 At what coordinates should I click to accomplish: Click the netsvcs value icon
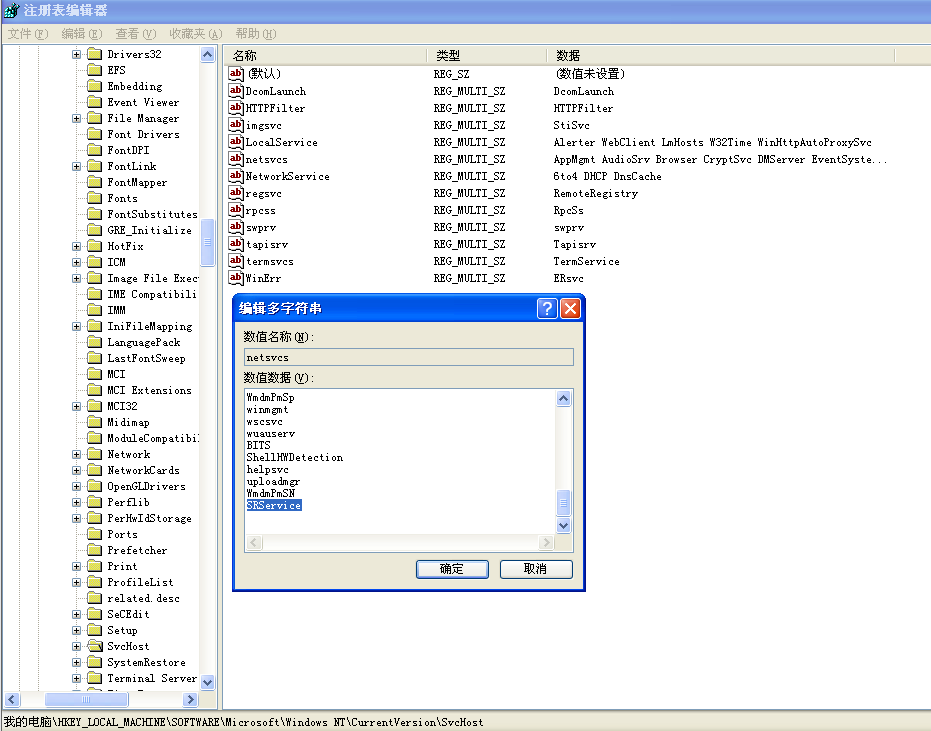point(236,159)
